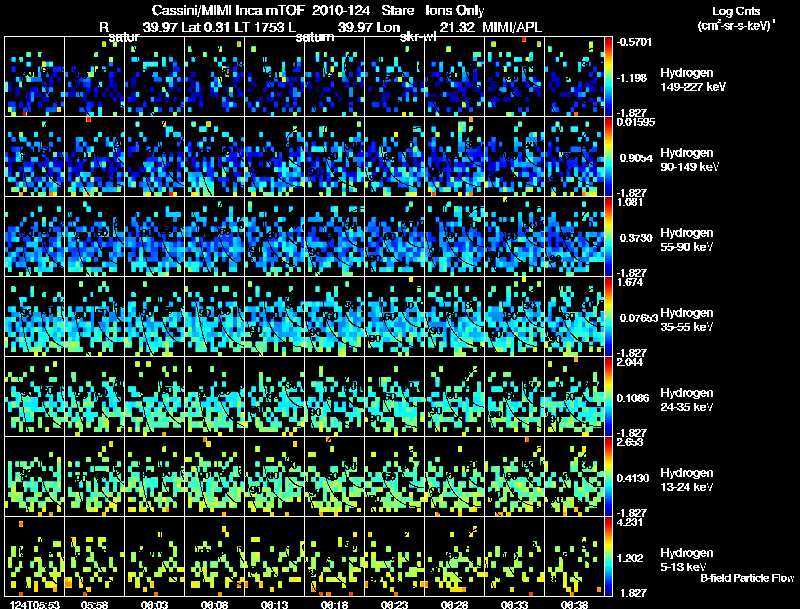Viewport: 800px width, 609px height.
Task: Select the 90-149 keV panel at 06:13
Action: pos(274,157)
